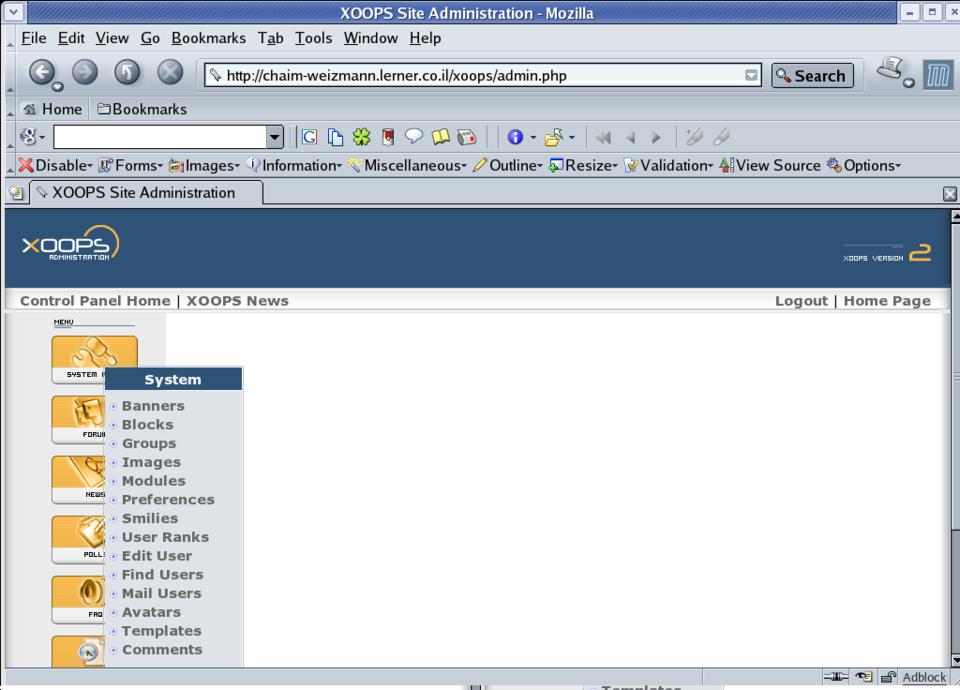The height and width of the screenshot is (690, 960).
Task: Click the Print icon in navigation bar
Action: pos(890,69)
